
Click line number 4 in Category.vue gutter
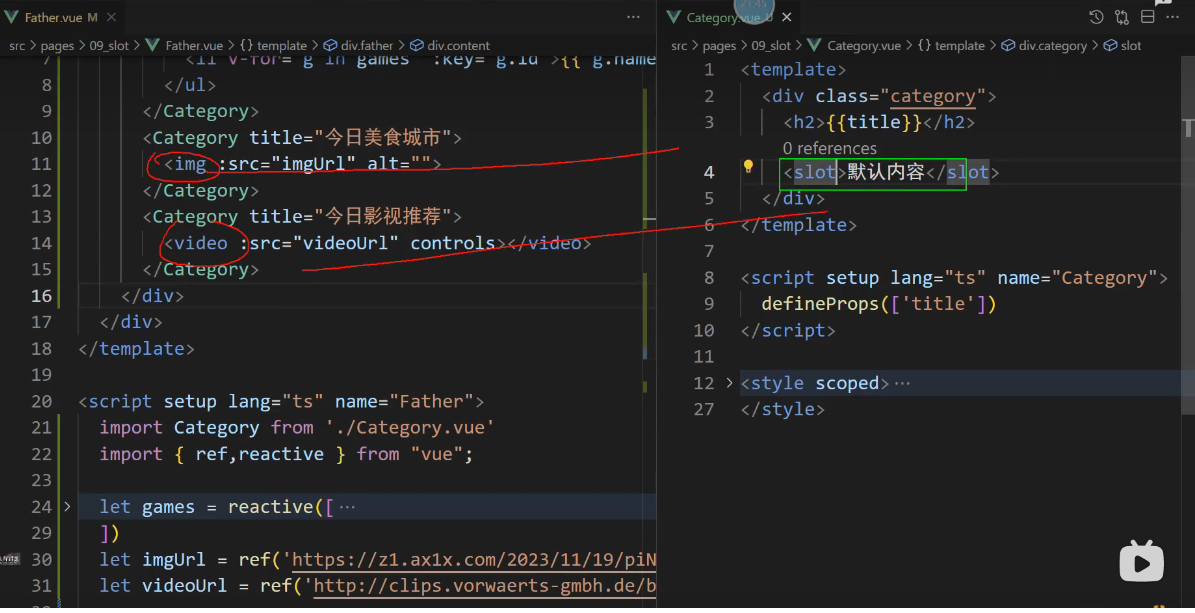coord(709,172)
